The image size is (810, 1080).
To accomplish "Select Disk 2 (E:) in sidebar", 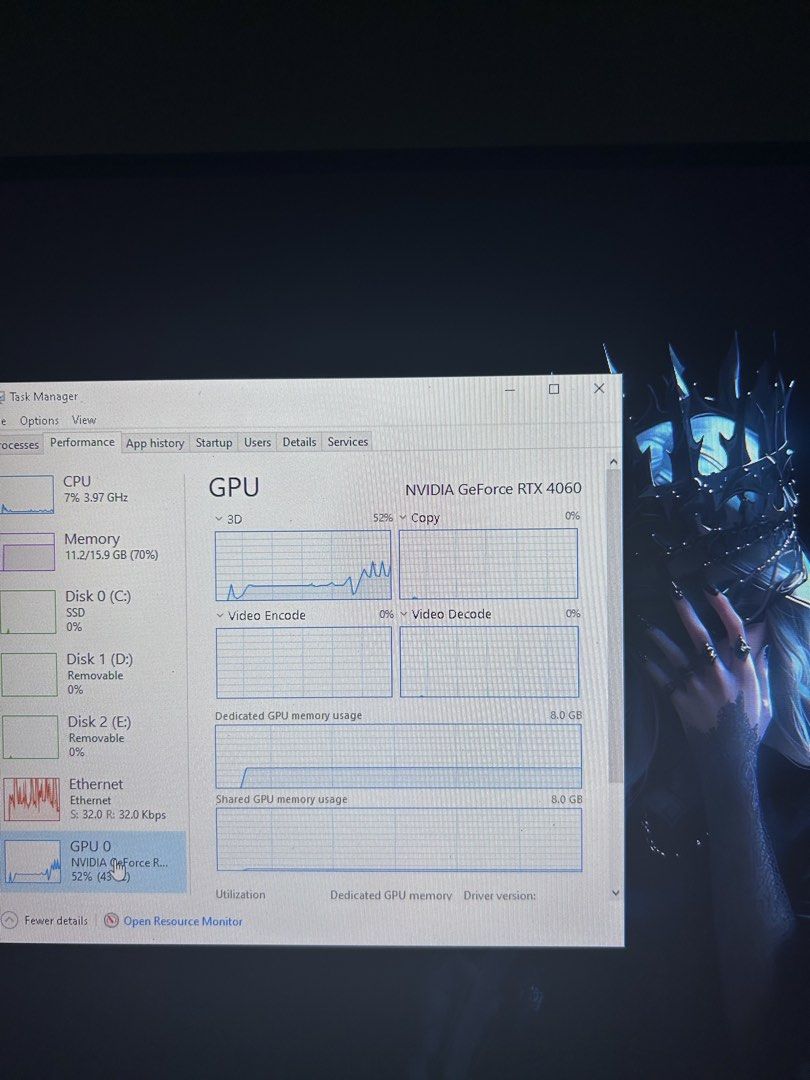I will (92, 736).
